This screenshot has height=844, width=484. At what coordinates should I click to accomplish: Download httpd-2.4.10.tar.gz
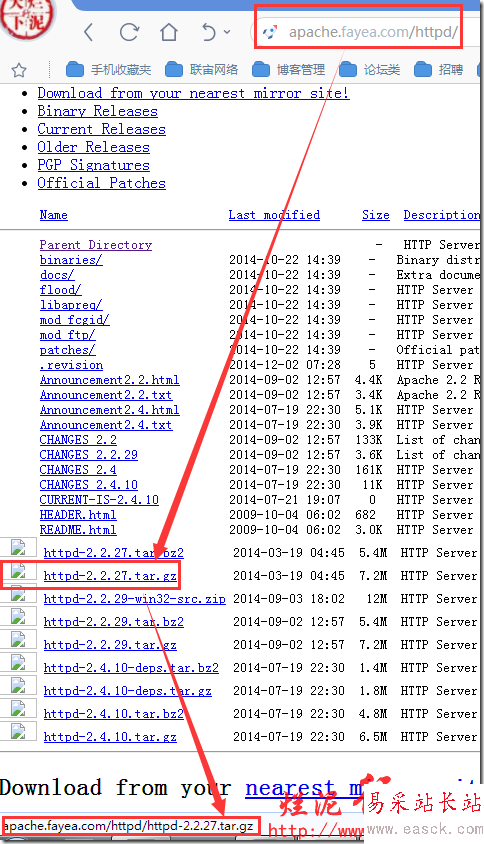tap(110, 737)
